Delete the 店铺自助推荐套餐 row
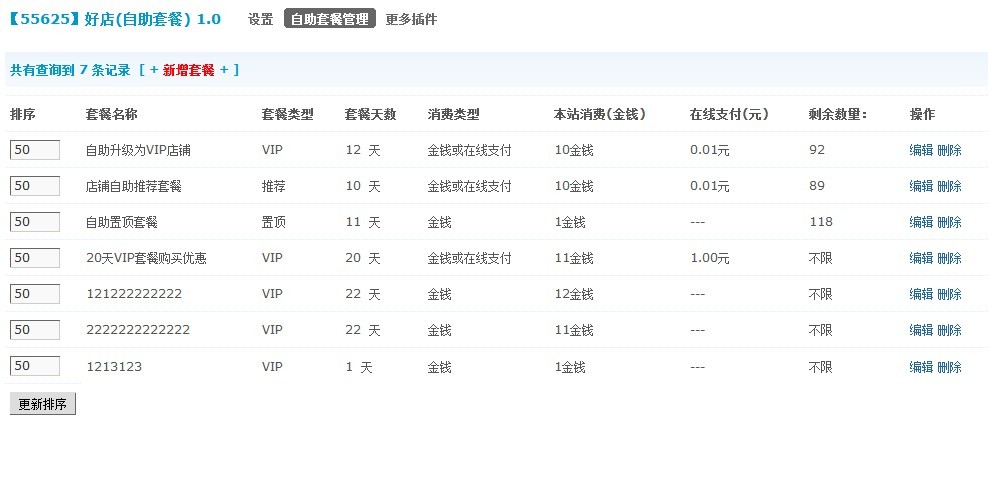The height and width of the screenshot is (479, 989). click(949, 186)
